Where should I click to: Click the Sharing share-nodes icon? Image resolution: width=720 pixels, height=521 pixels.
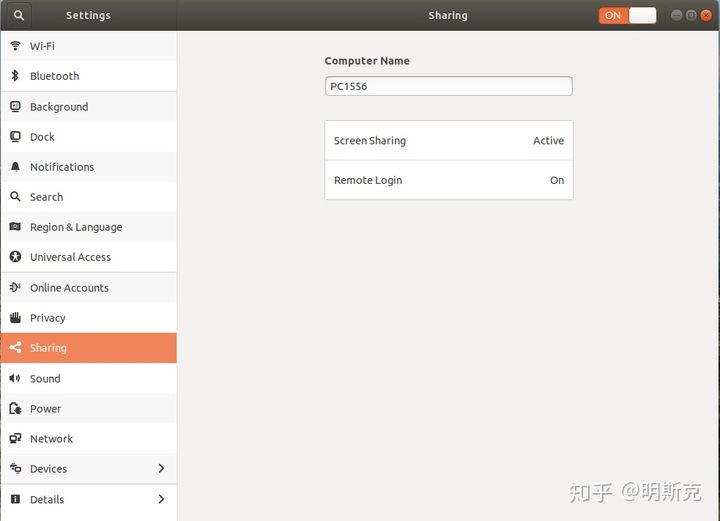15,347
